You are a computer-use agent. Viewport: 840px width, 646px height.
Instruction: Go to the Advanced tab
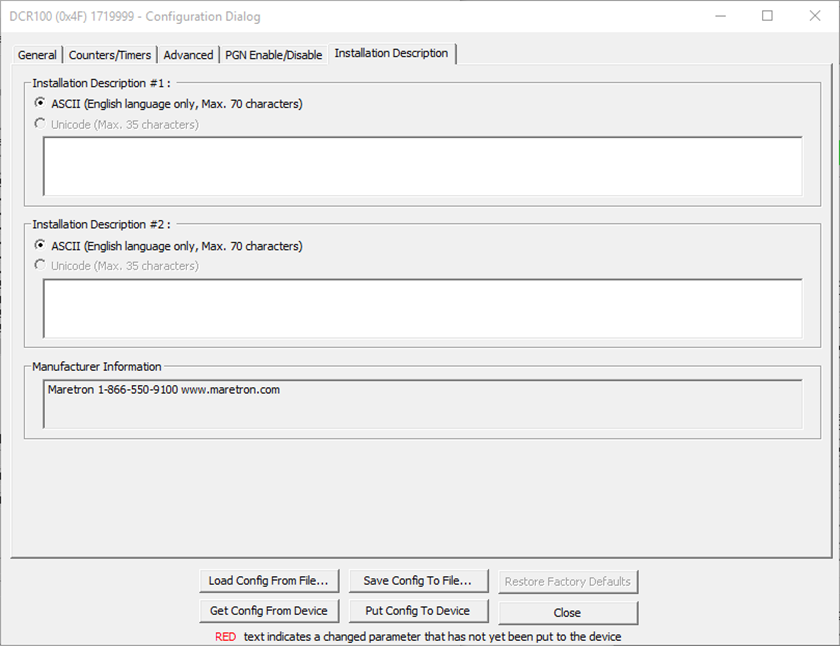188,55
